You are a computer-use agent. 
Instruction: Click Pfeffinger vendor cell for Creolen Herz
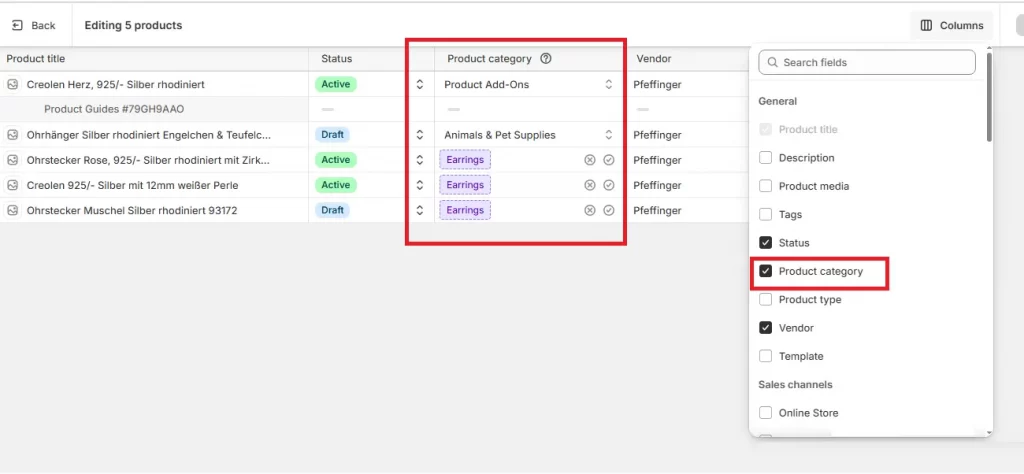pos(657,84)
